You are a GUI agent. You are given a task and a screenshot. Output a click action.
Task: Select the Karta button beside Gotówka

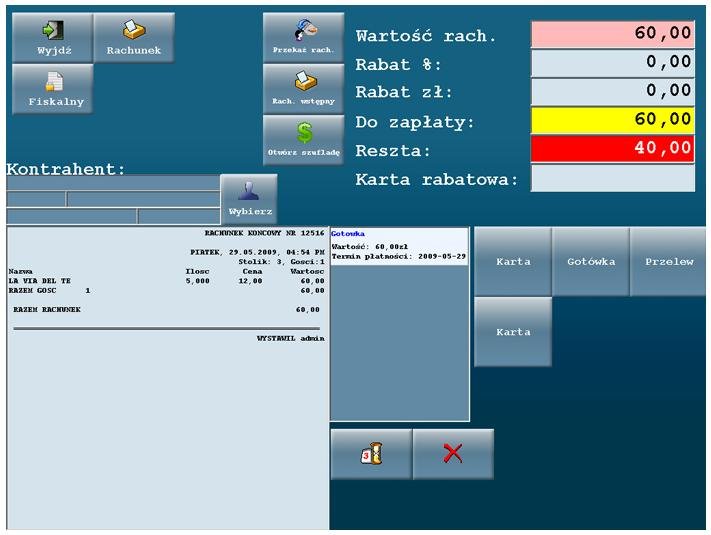(x=513, y=262)
